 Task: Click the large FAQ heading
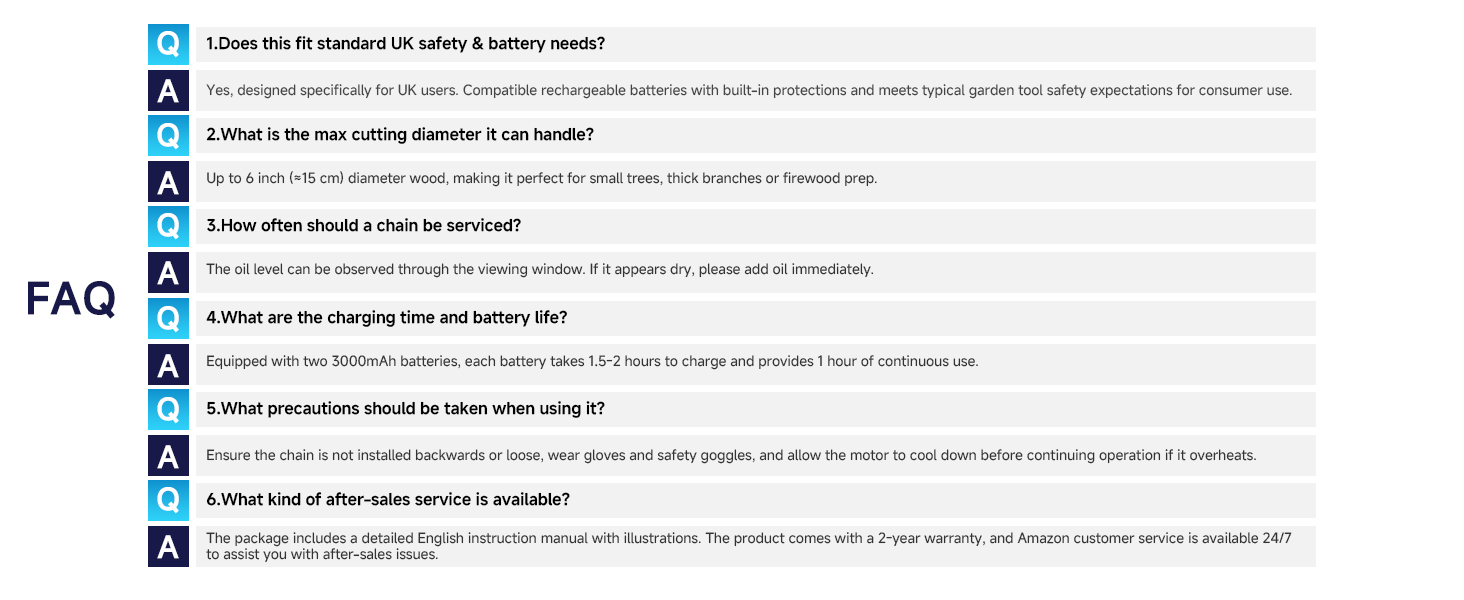71,299
